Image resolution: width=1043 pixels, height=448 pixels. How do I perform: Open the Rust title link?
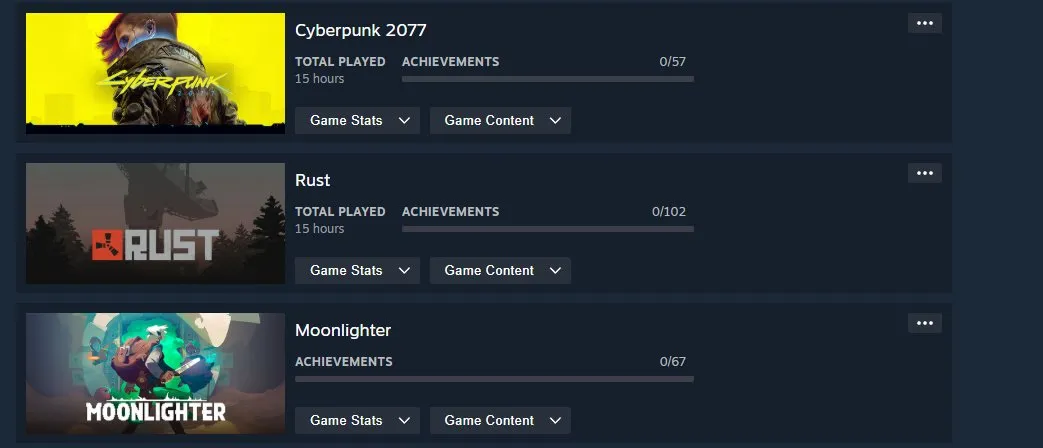pos(313,180)
